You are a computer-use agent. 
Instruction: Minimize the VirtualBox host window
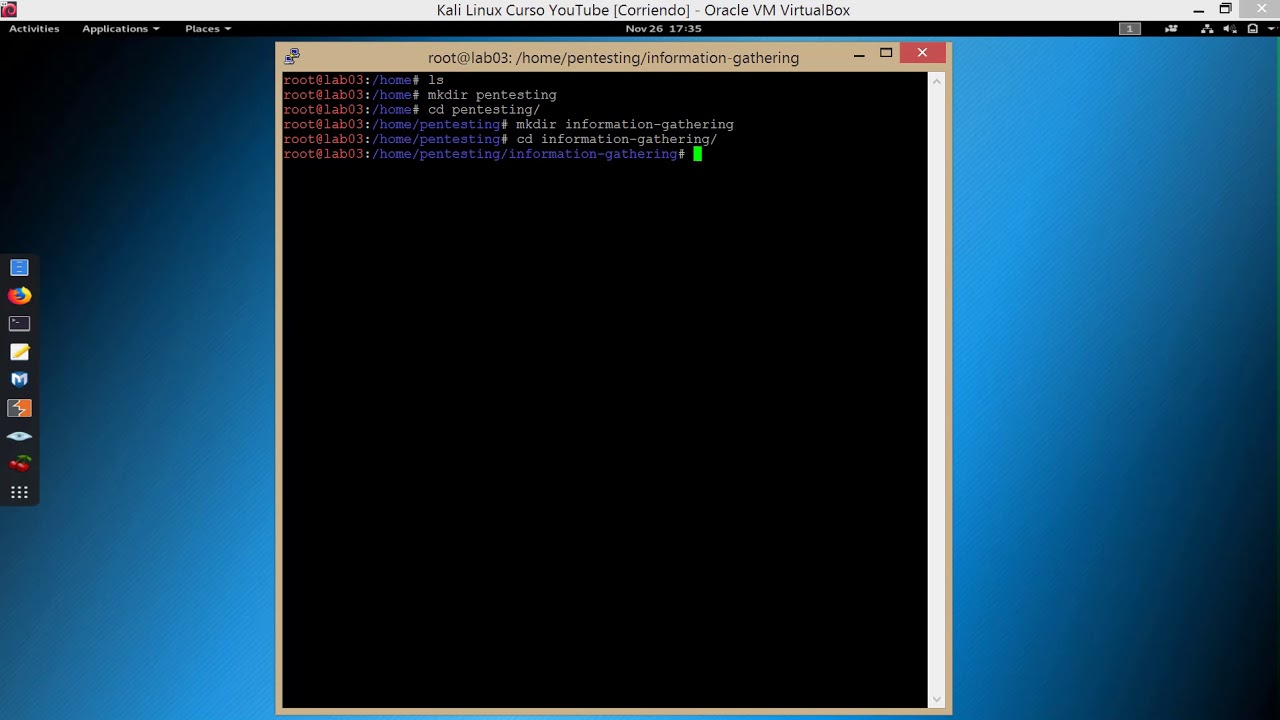pos(1198,10)
